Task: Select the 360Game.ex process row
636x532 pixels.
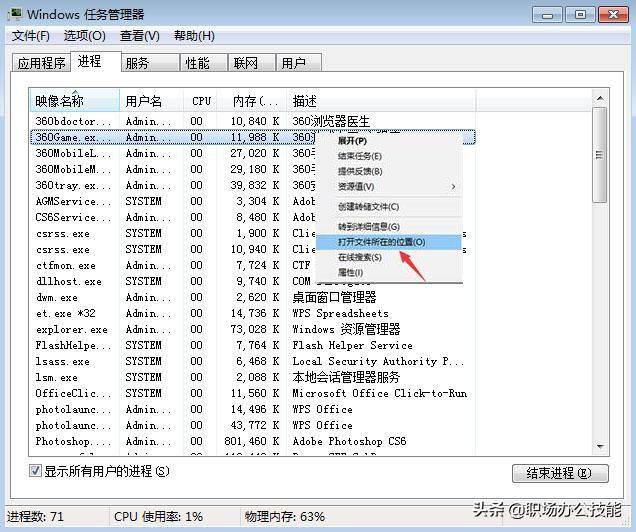Action: 253,137
